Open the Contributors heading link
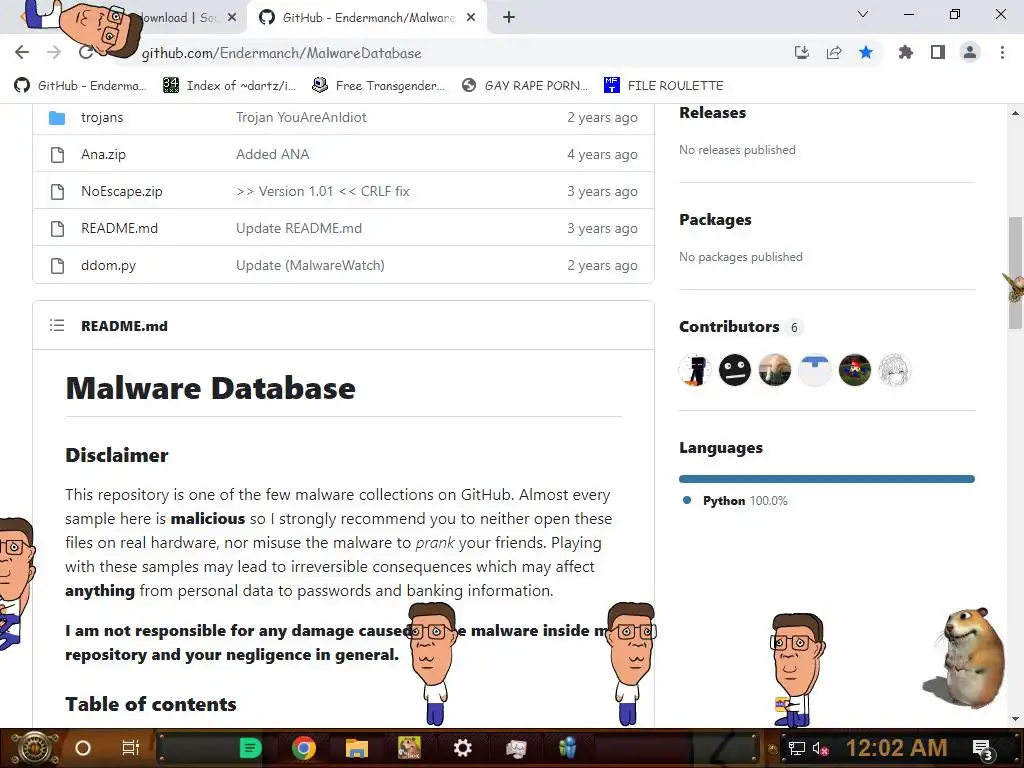 [729, 327]
